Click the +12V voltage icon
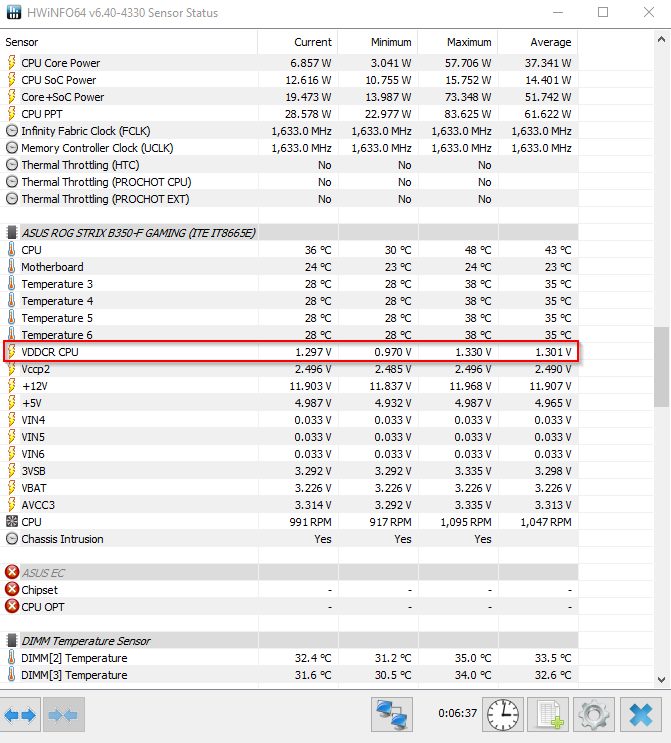The width and height of the screenshot is (671, 743). pos(11,386)
